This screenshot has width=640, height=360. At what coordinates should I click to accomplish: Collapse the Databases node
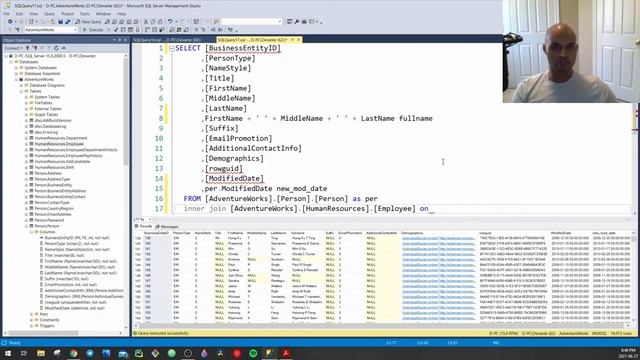click(x=11, y=62)
